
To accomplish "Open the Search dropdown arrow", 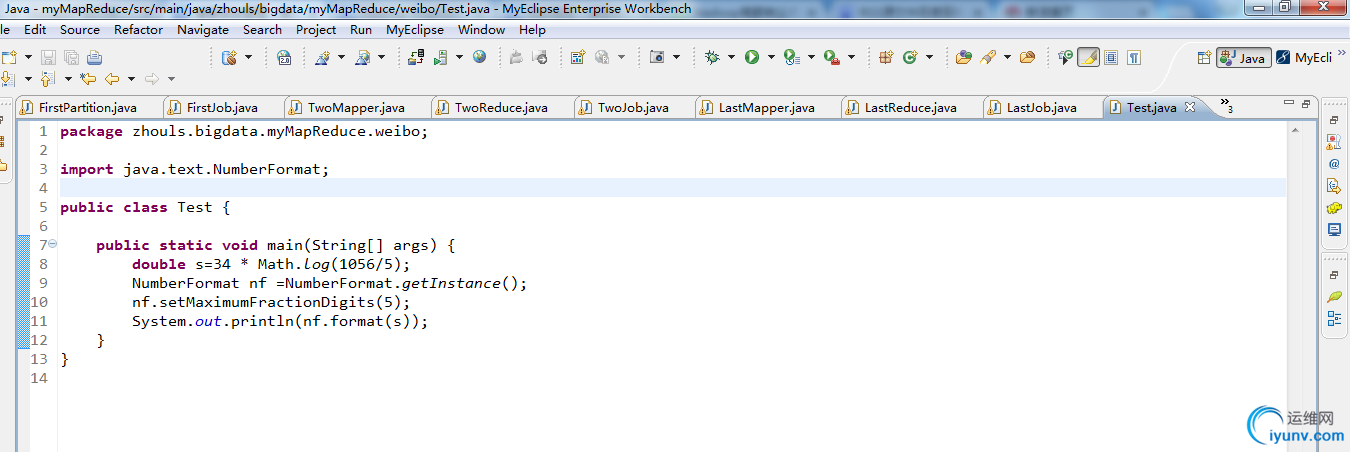I will (1007, 57).
